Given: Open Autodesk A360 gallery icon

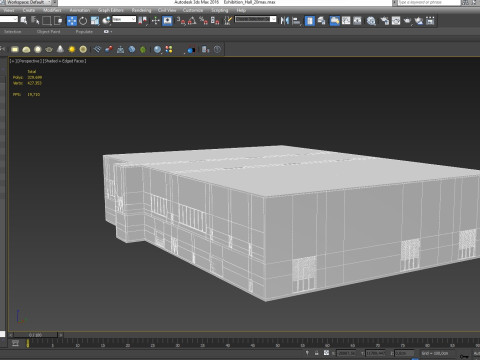Looking at the screenshot, I should pyautogui.click(x=430, y=21).
